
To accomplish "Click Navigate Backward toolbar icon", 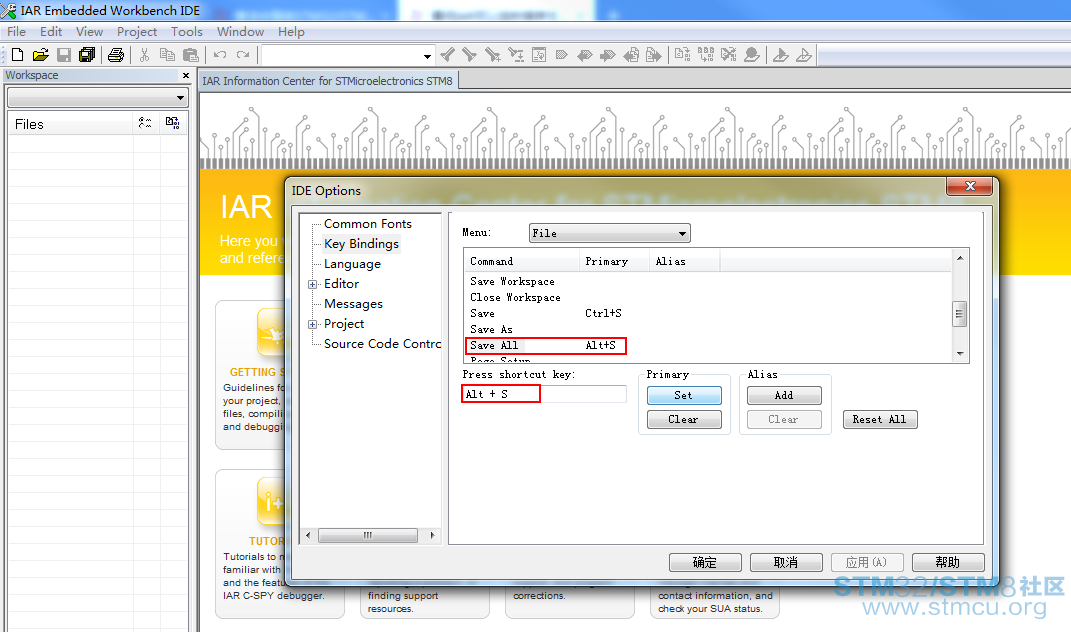I will (631, 55).
